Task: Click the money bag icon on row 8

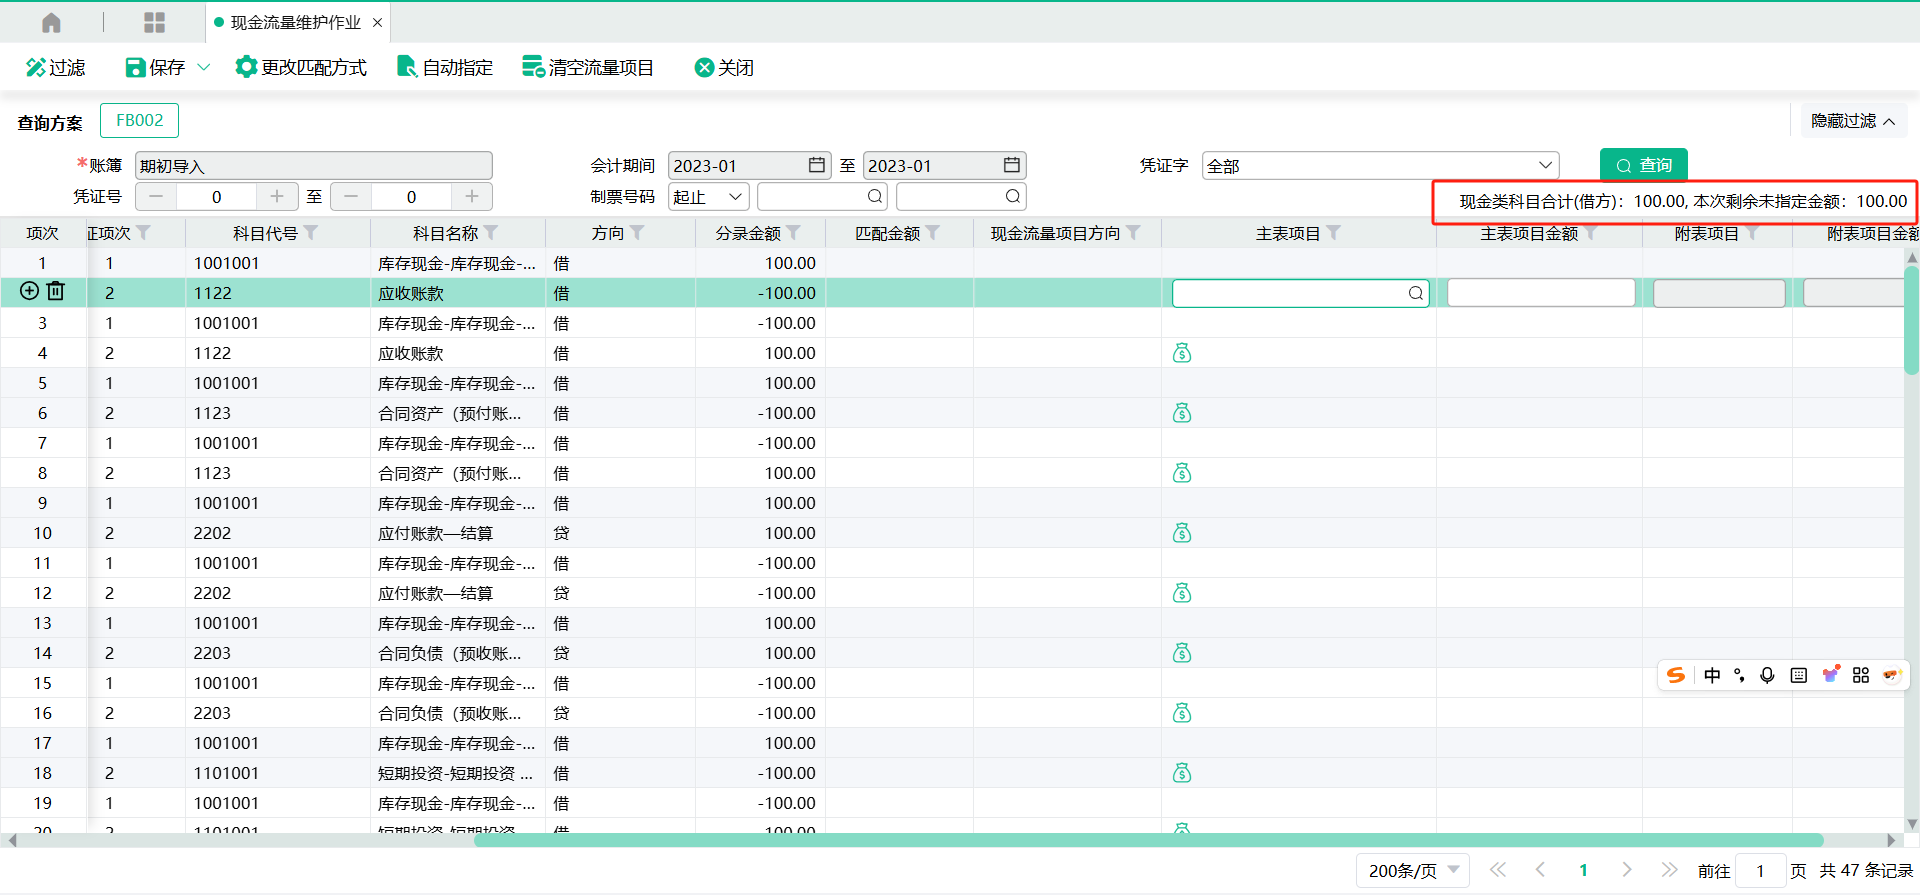Action: point(1182,473)
